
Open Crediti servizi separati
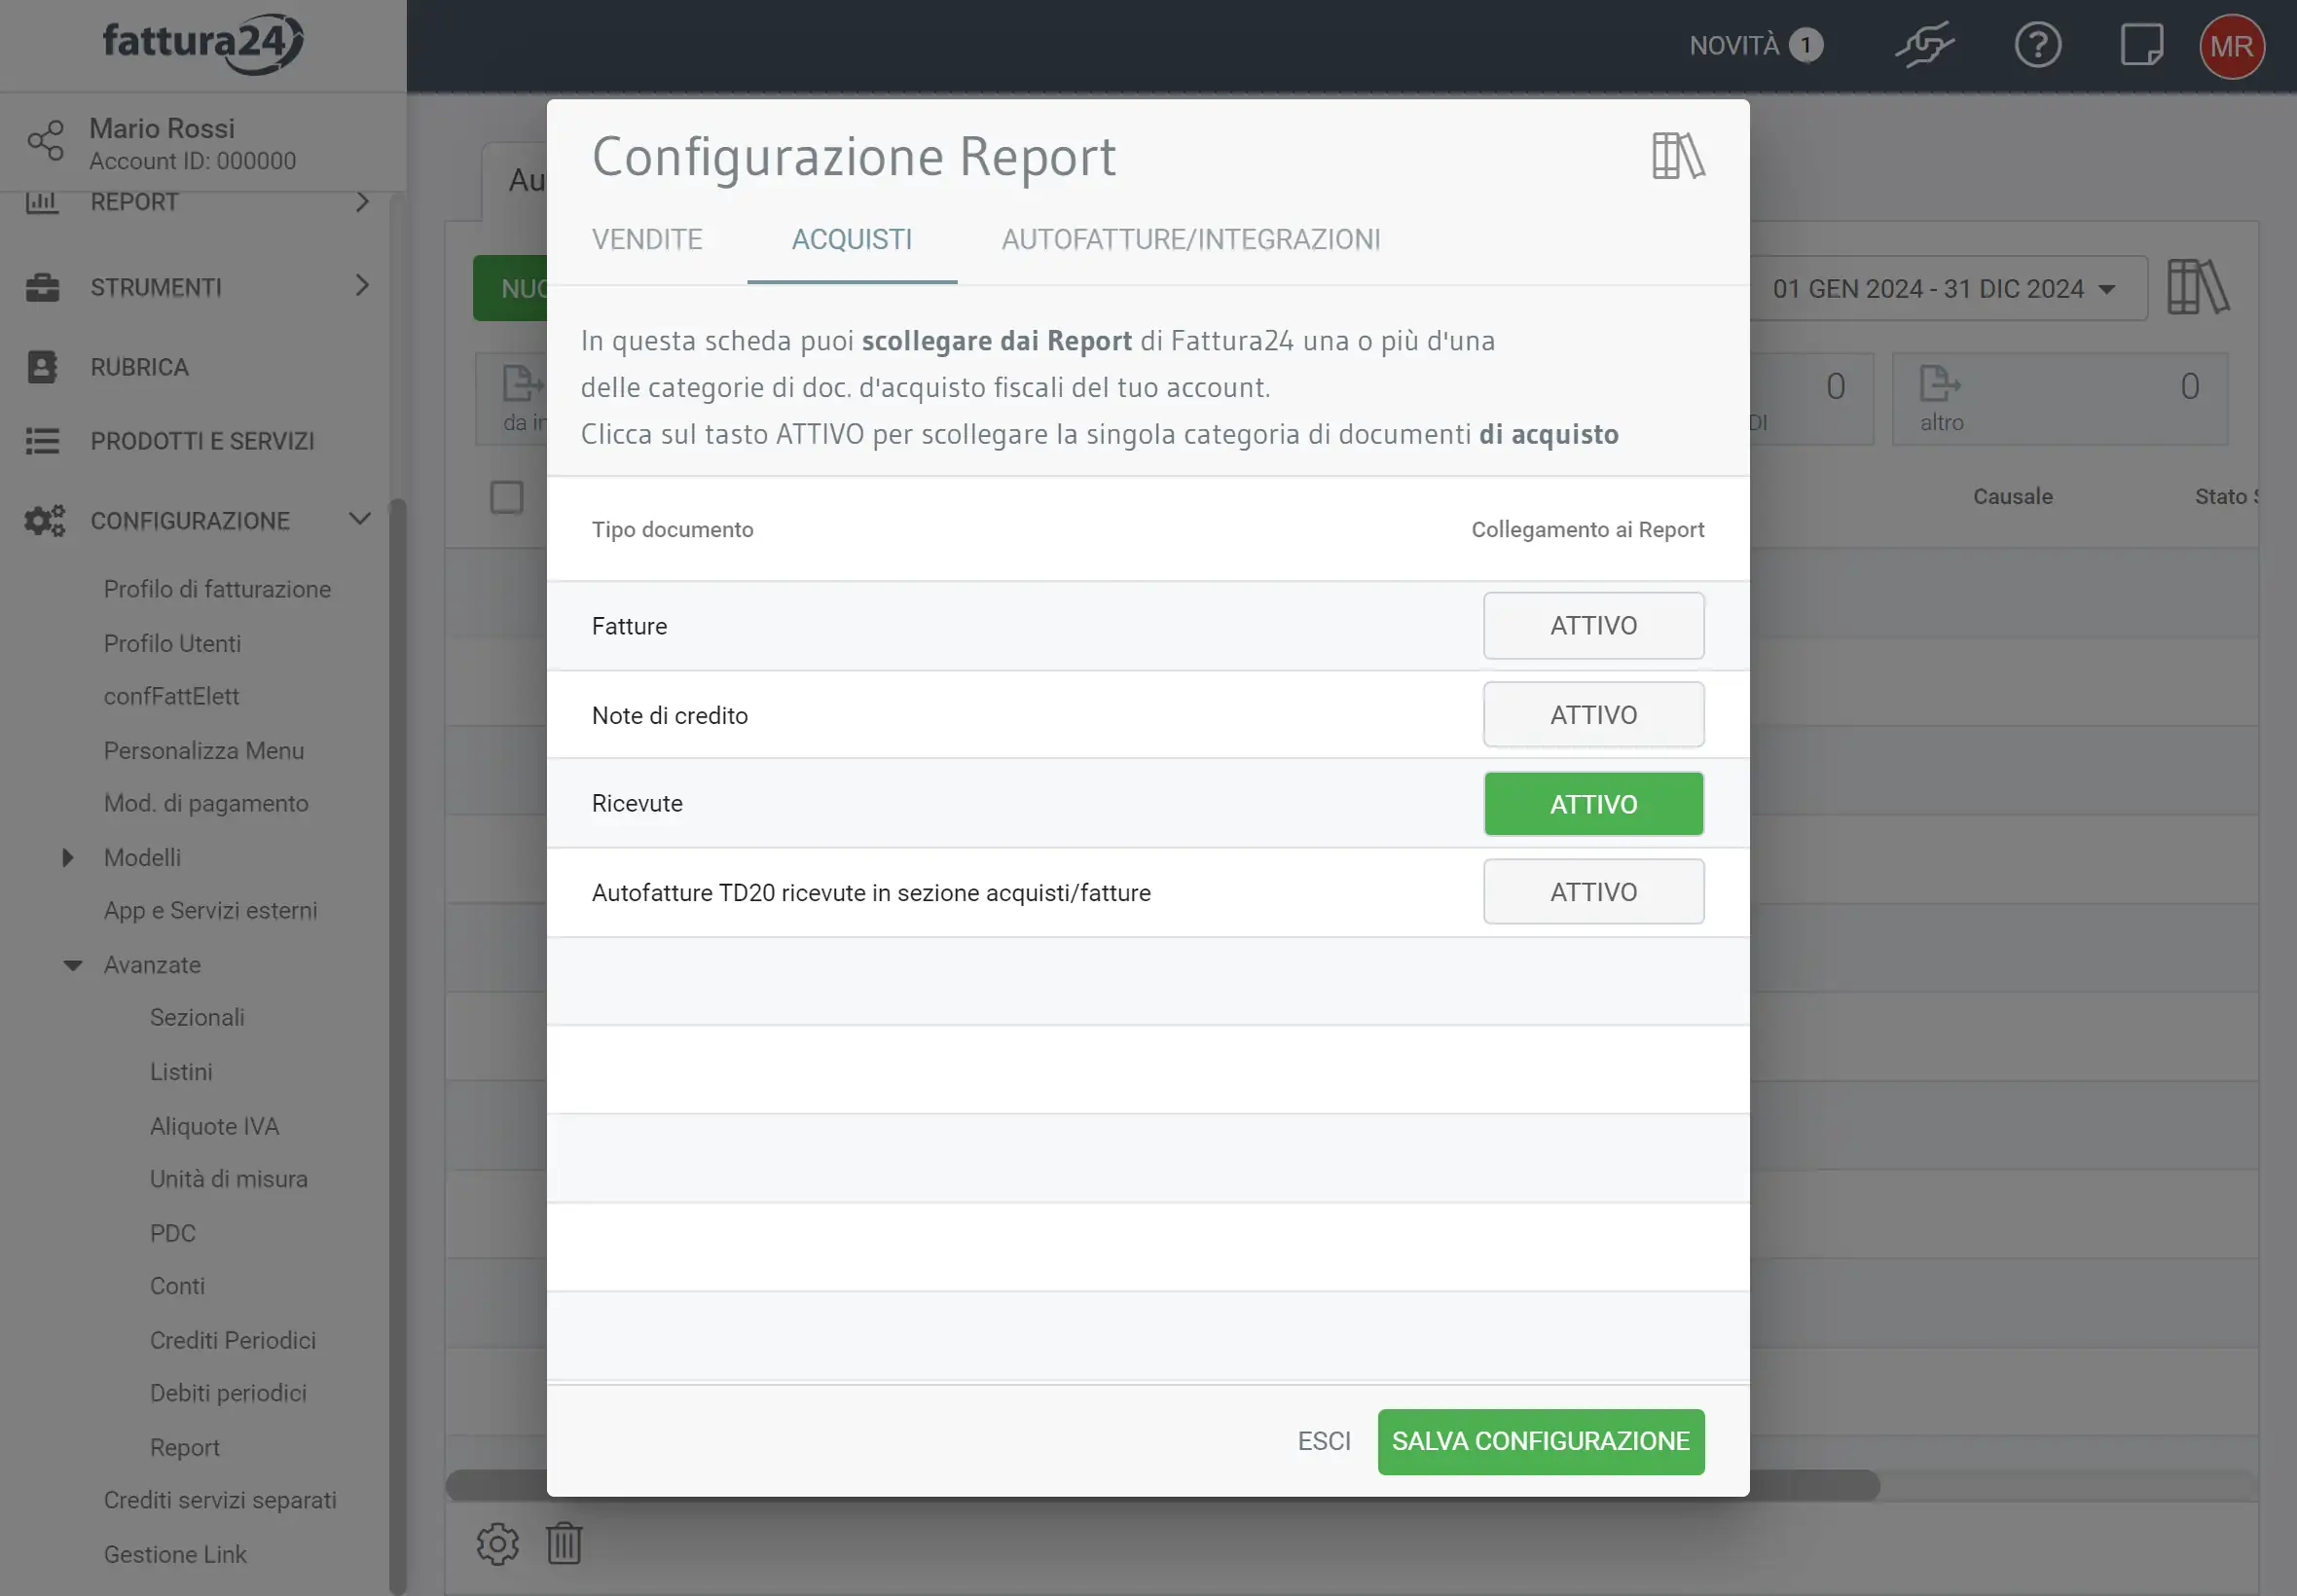pyautogui.click(x=220, y=1501)
